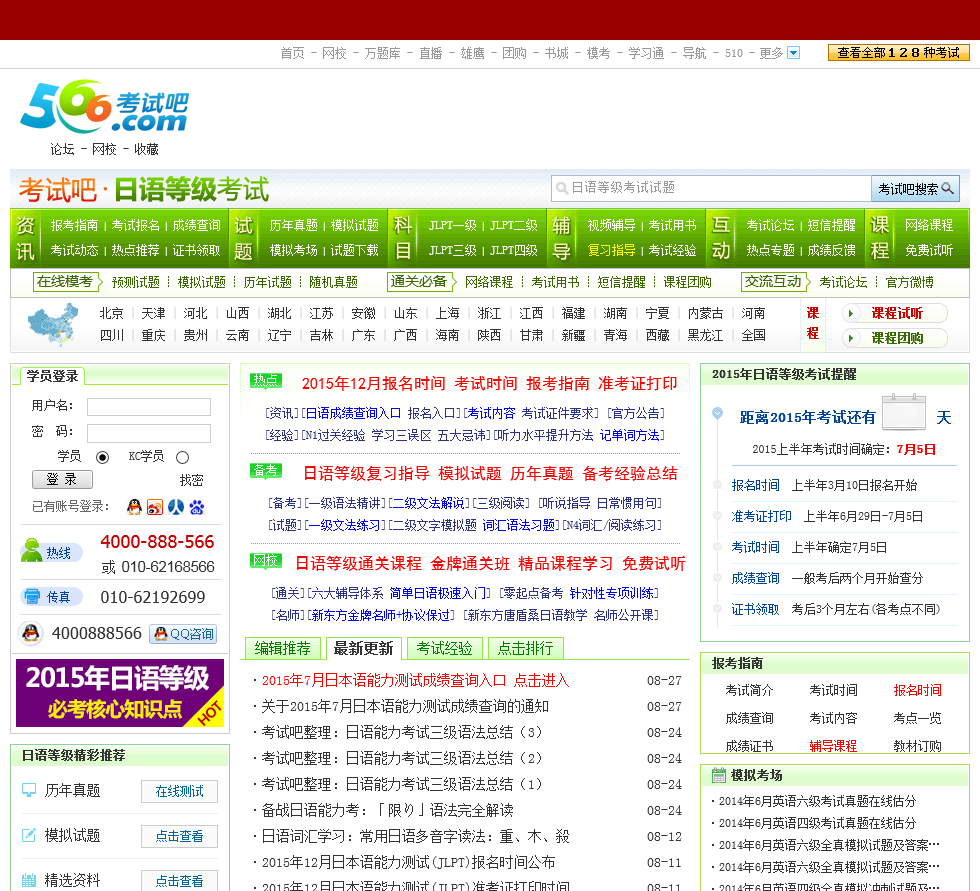
Task: Click the arrow on 课程团购
Action: click(852, 339)
